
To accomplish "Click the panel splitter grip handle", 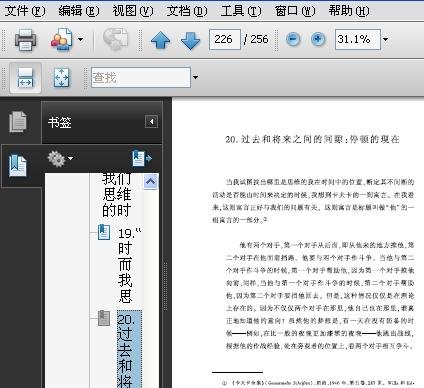I will [x=165, y=286].
